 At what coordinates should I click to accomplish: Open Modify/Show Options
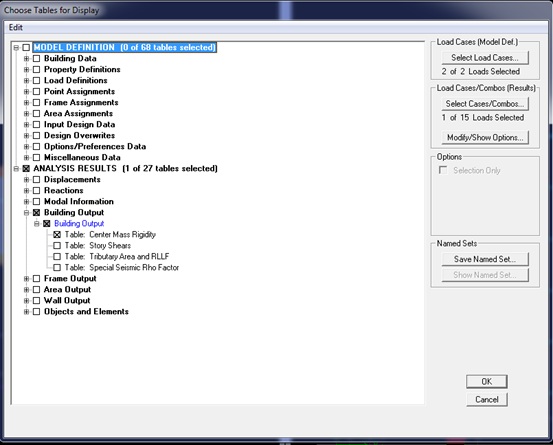tap(485, 138)
